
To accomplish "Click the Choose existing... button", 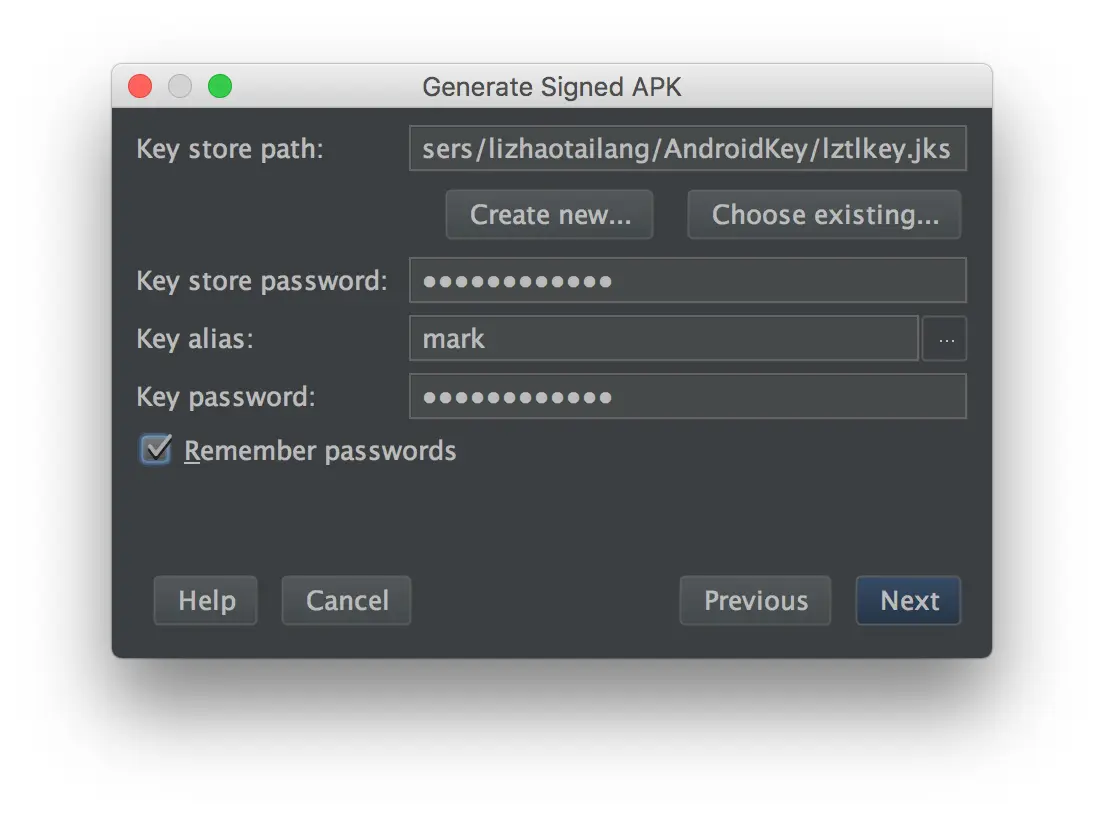I will pos(824,215).
